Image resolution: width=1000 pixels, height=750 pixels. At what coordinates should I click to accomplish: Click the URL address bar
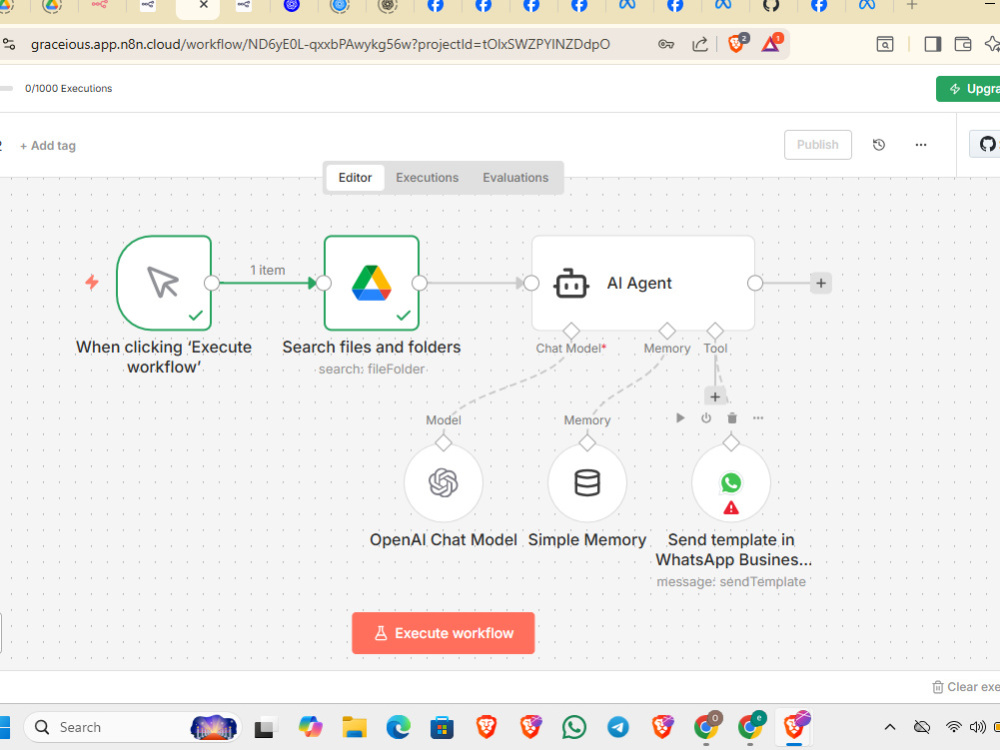coord(320,44)
